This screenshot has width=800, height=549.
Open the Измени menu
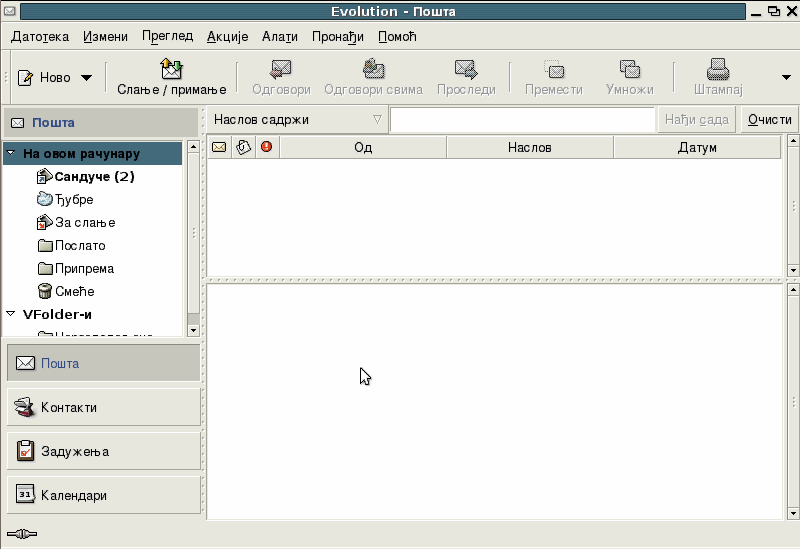(x=105, y=37)
